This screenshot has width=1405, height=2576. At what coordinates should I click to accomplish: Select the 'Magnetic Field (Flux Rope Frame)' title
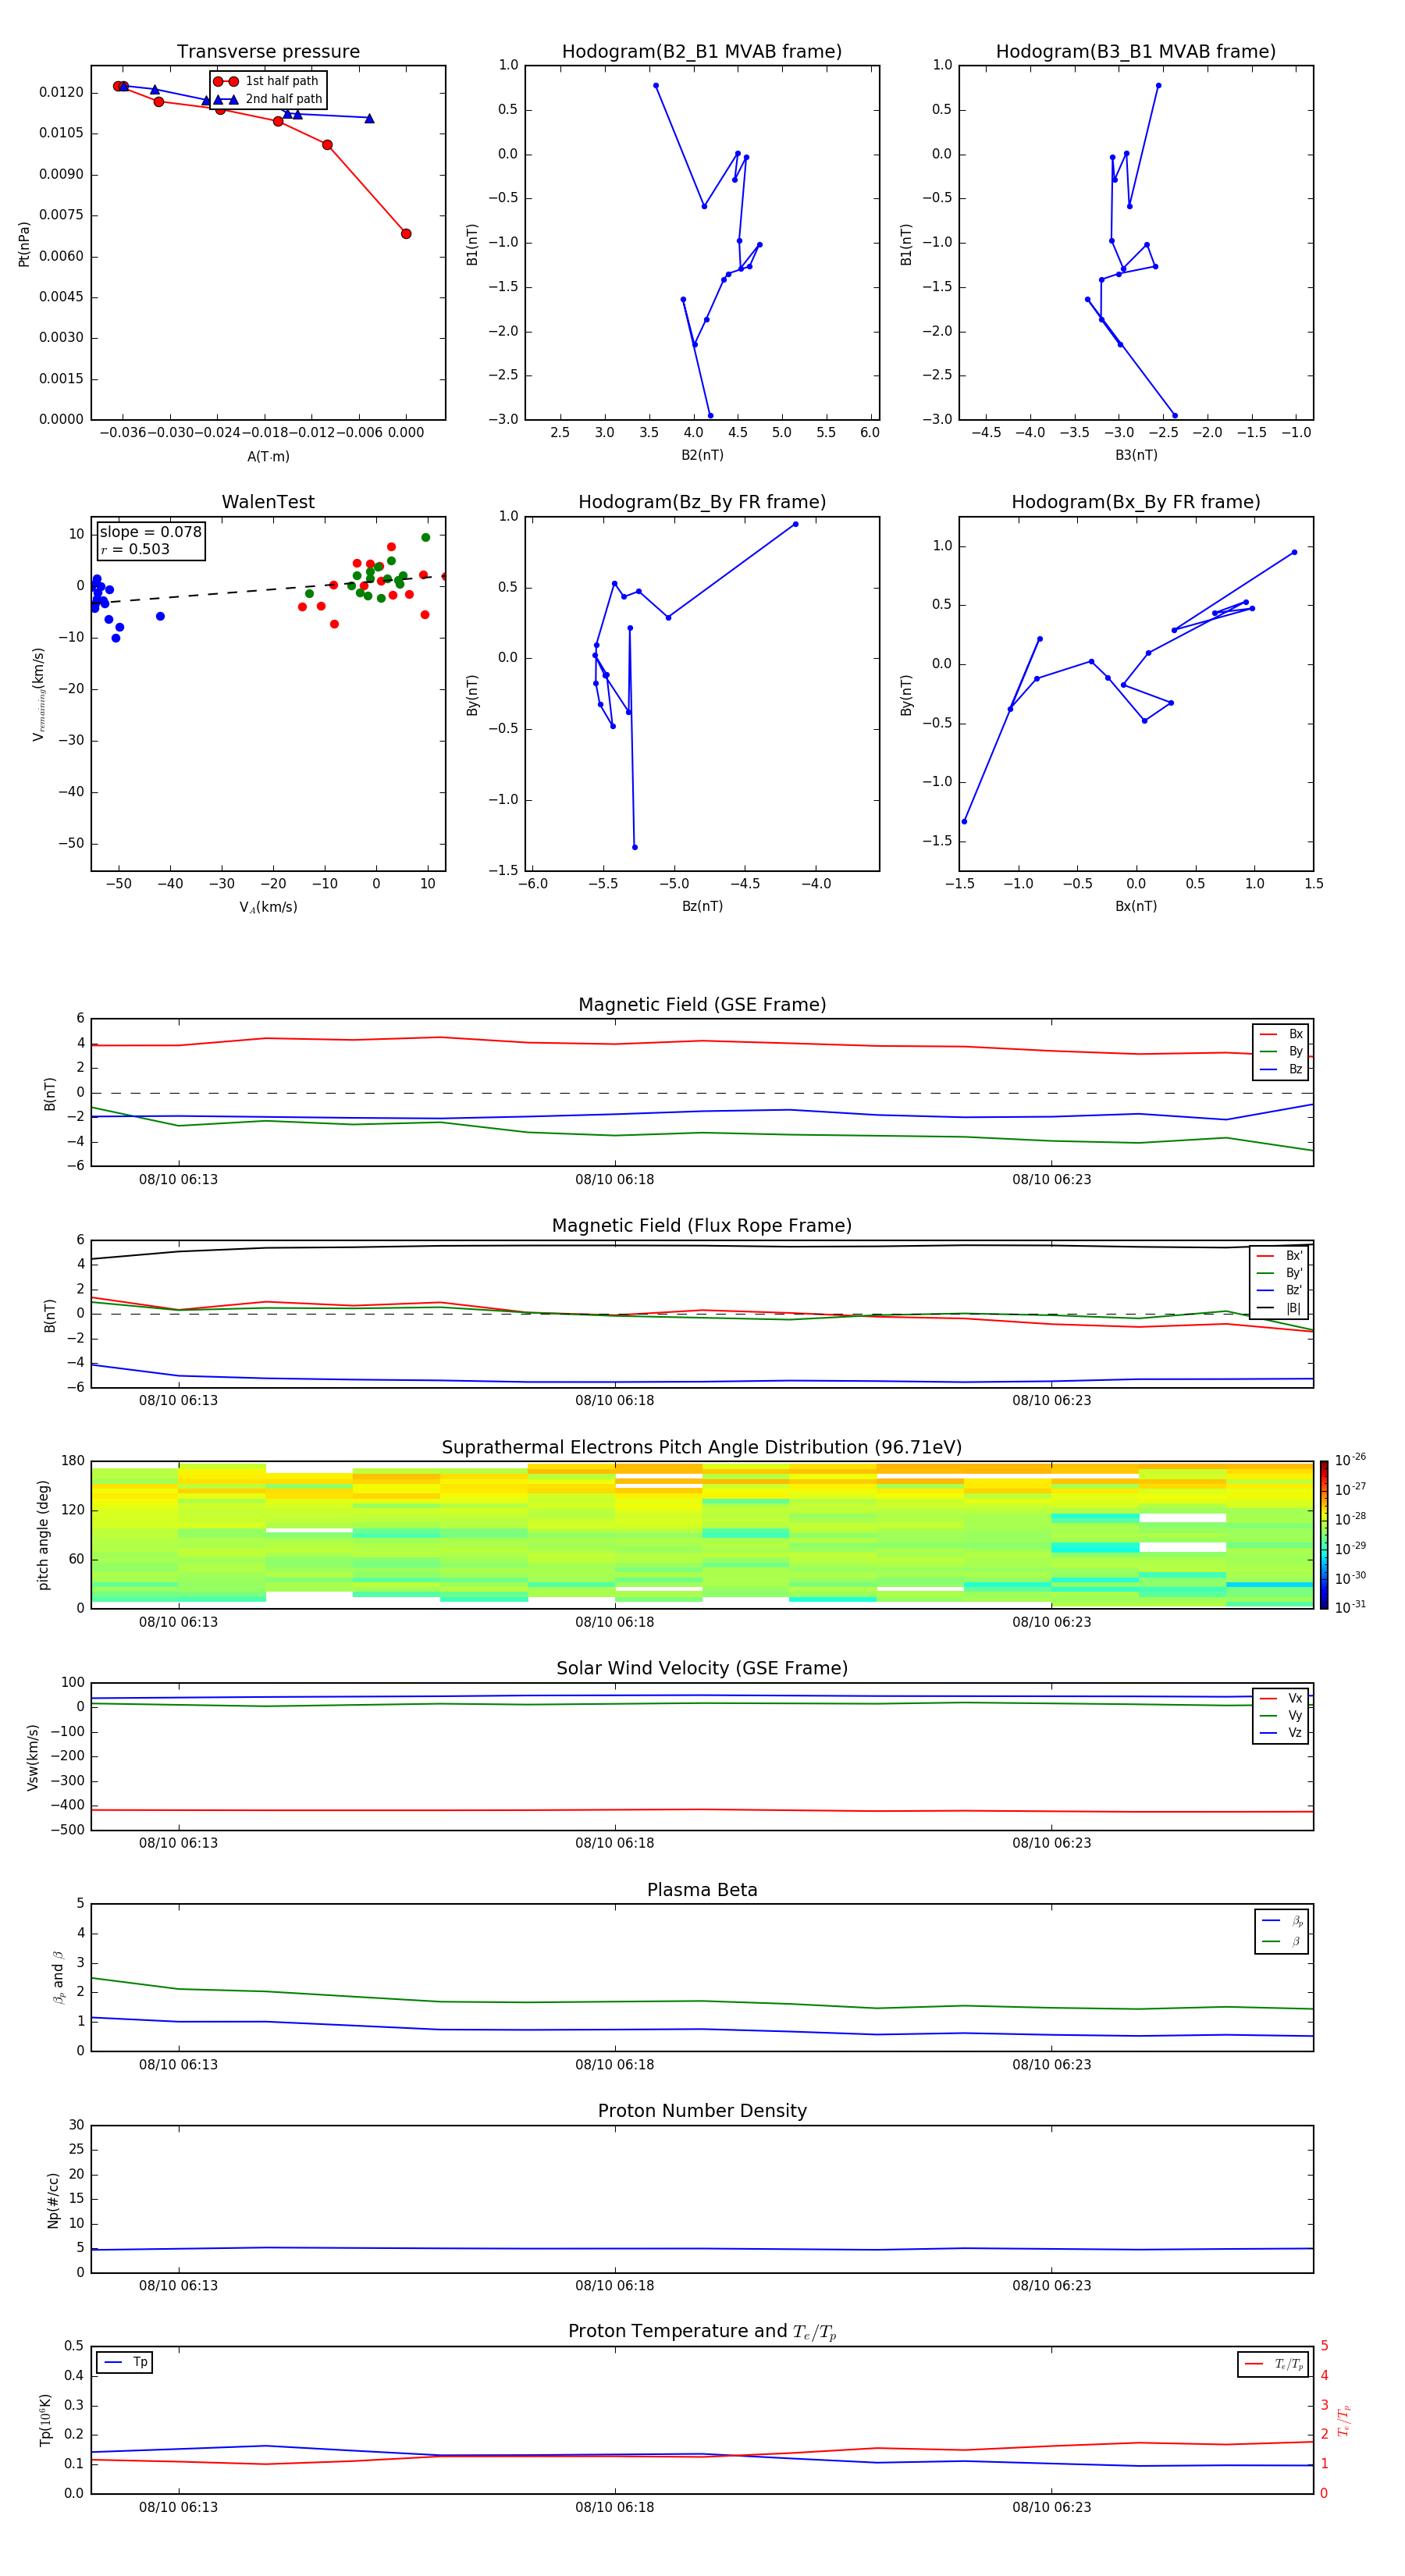(701, 1226)
